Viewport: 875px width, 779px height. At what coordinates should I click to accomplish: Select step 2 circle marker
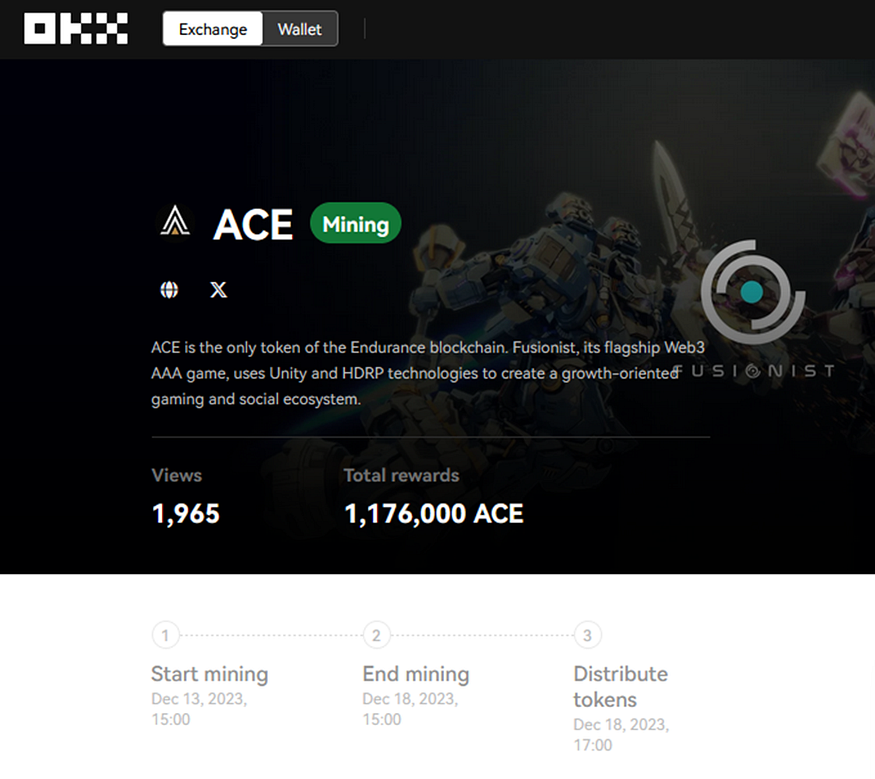(x=376, y=635)
